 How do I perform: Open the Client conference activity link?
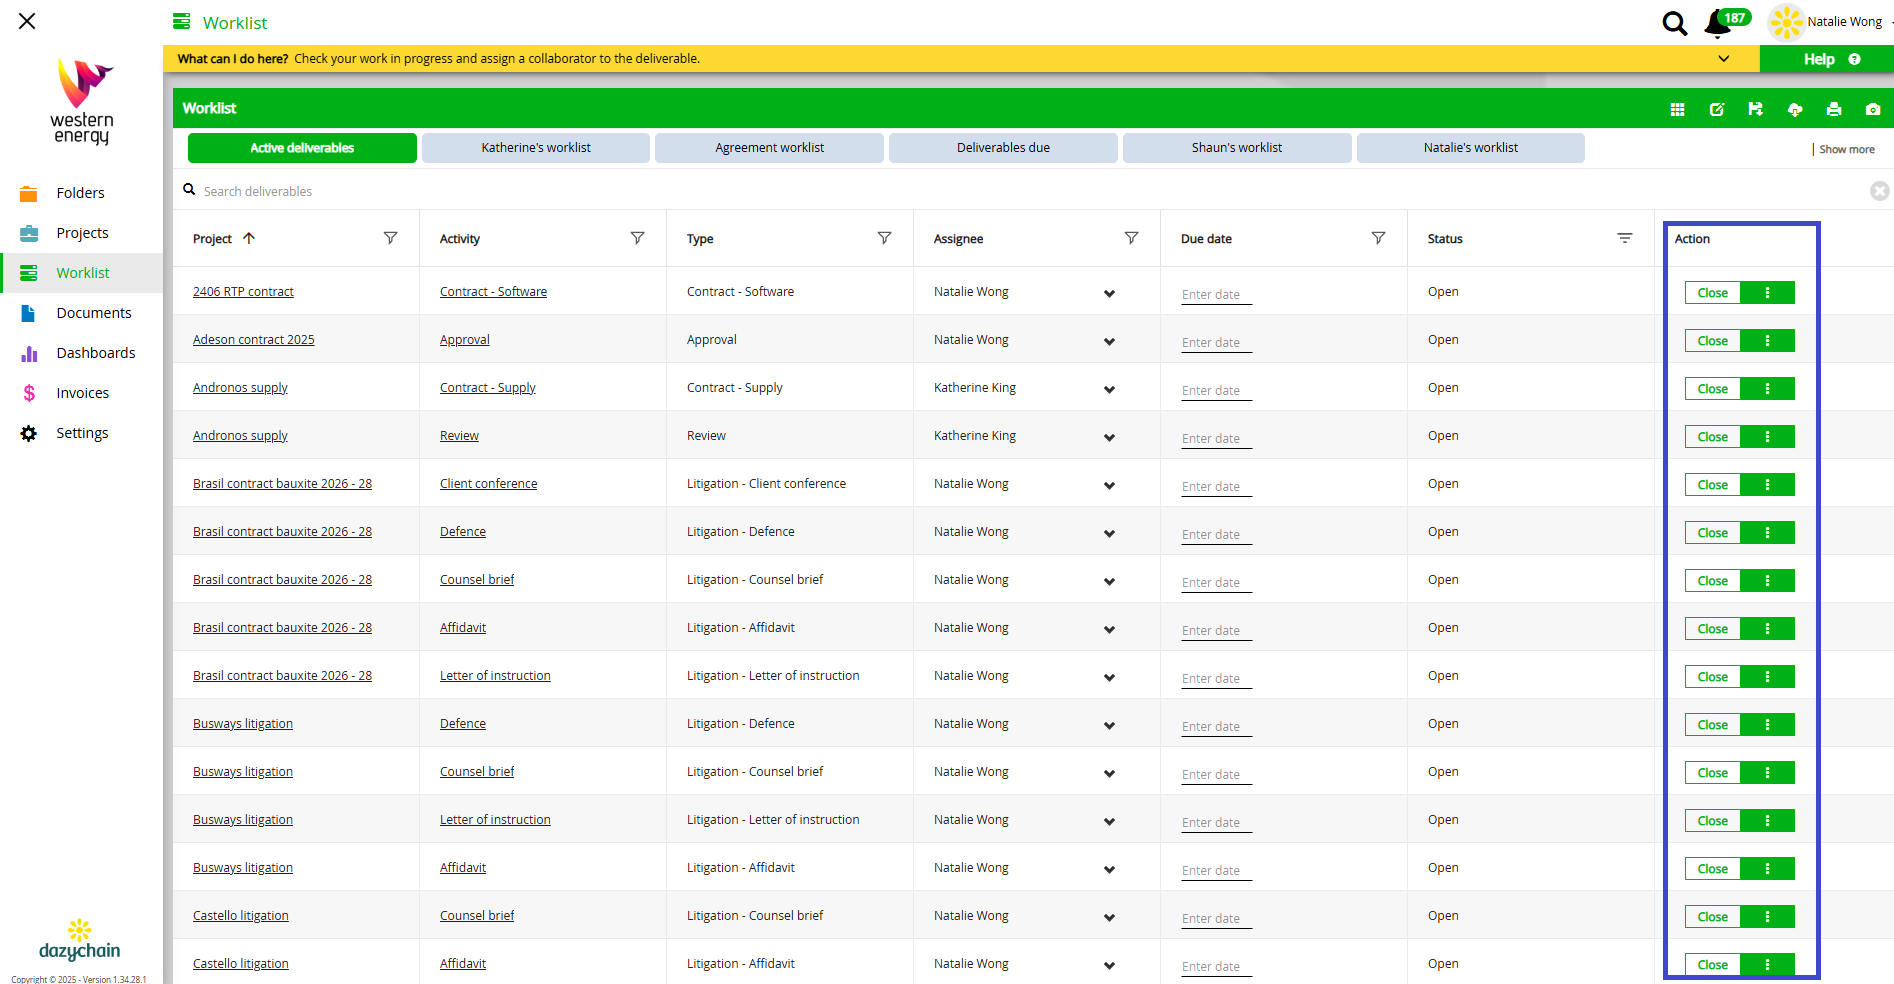488,484
